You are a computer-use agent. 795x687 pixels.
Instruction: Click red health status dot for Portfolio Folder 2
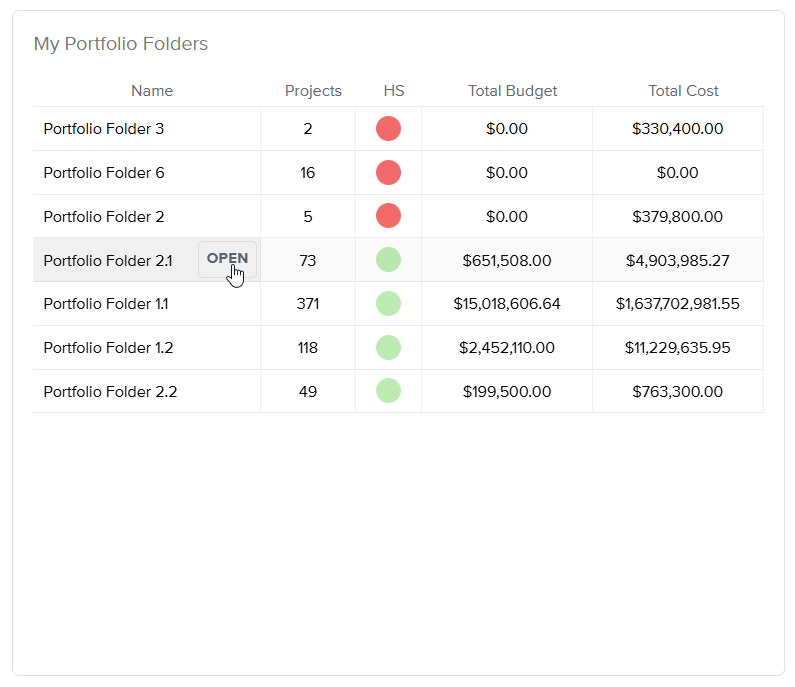388,216
